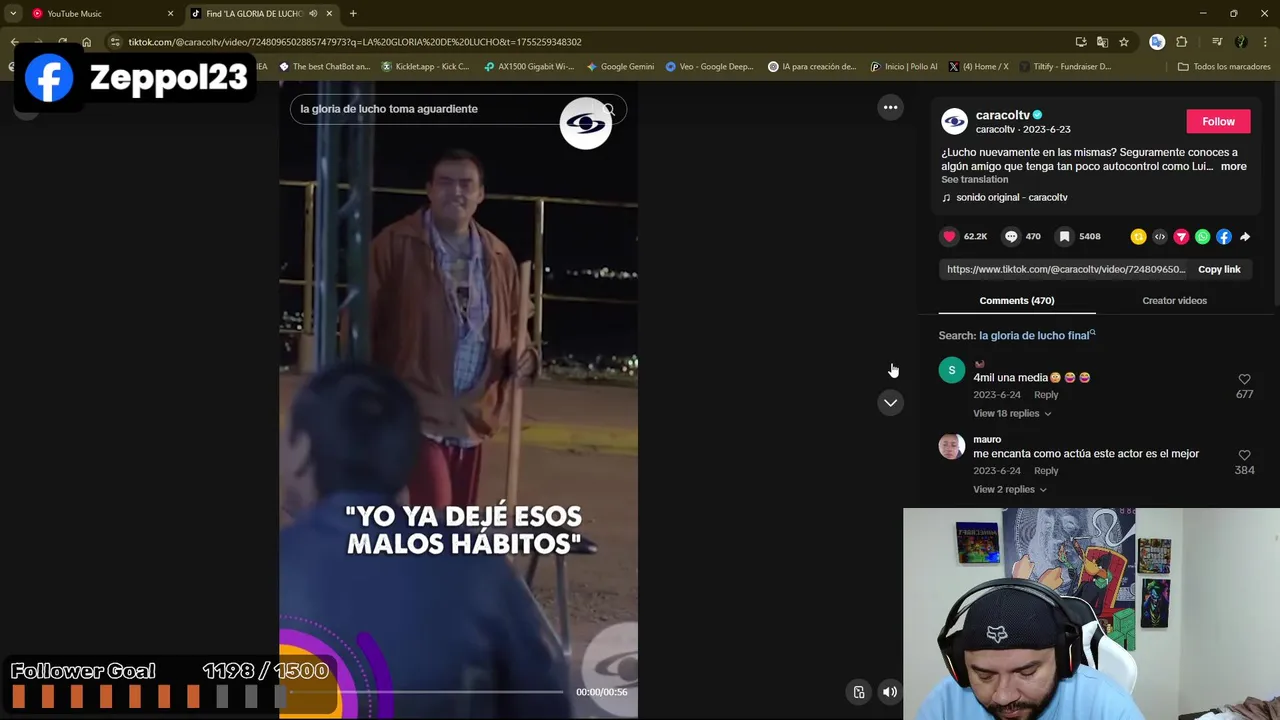Click the translate page icon
The image size is (1280, 720).
tap(1102, 42)
